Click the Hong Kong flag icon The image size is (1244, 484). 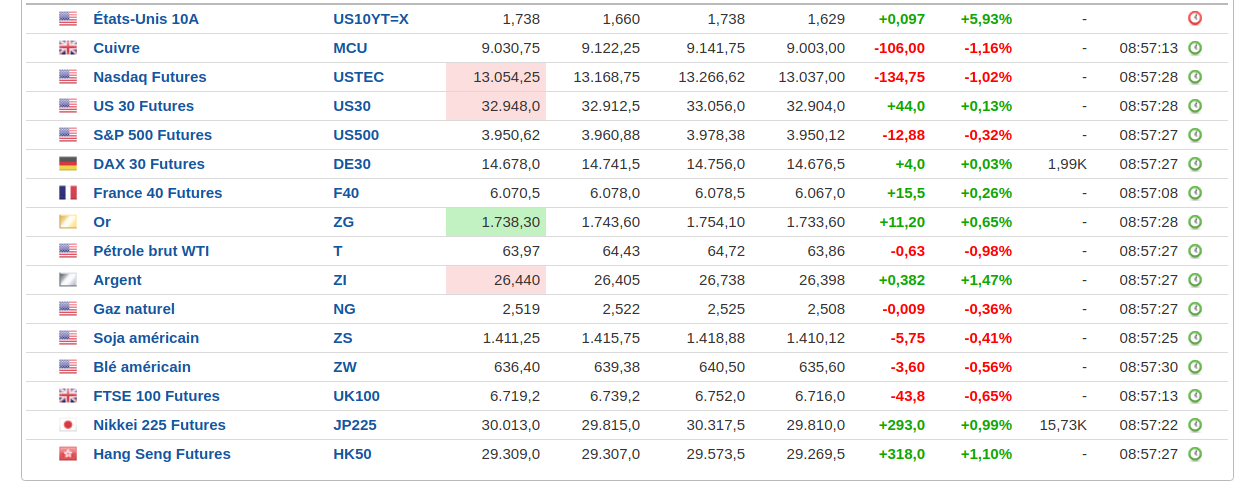tap(68, 454)
